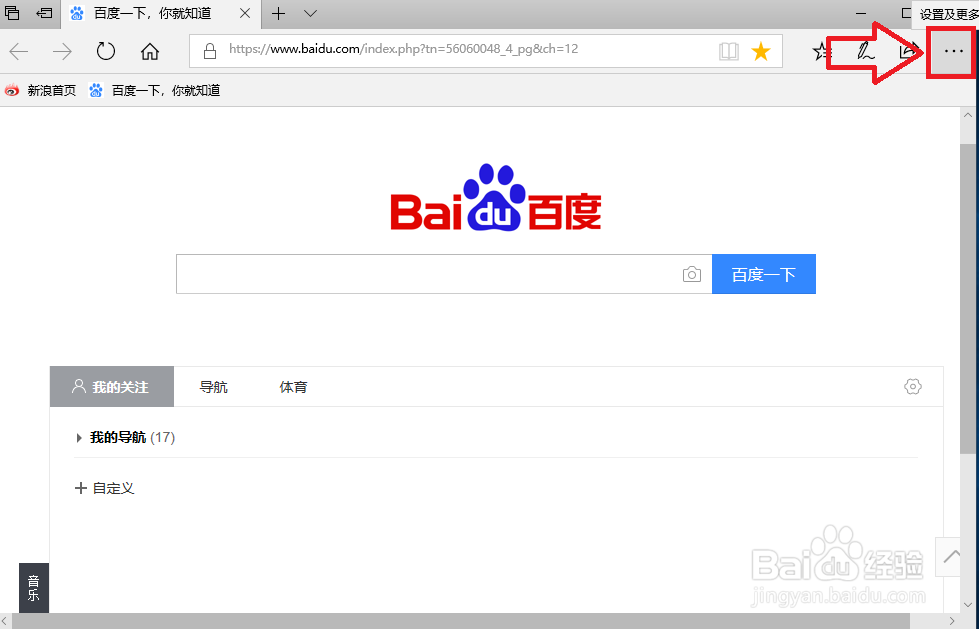Open the Favorites hub icon
The width and height of the screenshot is (979, 629).
tap(820, 51)
